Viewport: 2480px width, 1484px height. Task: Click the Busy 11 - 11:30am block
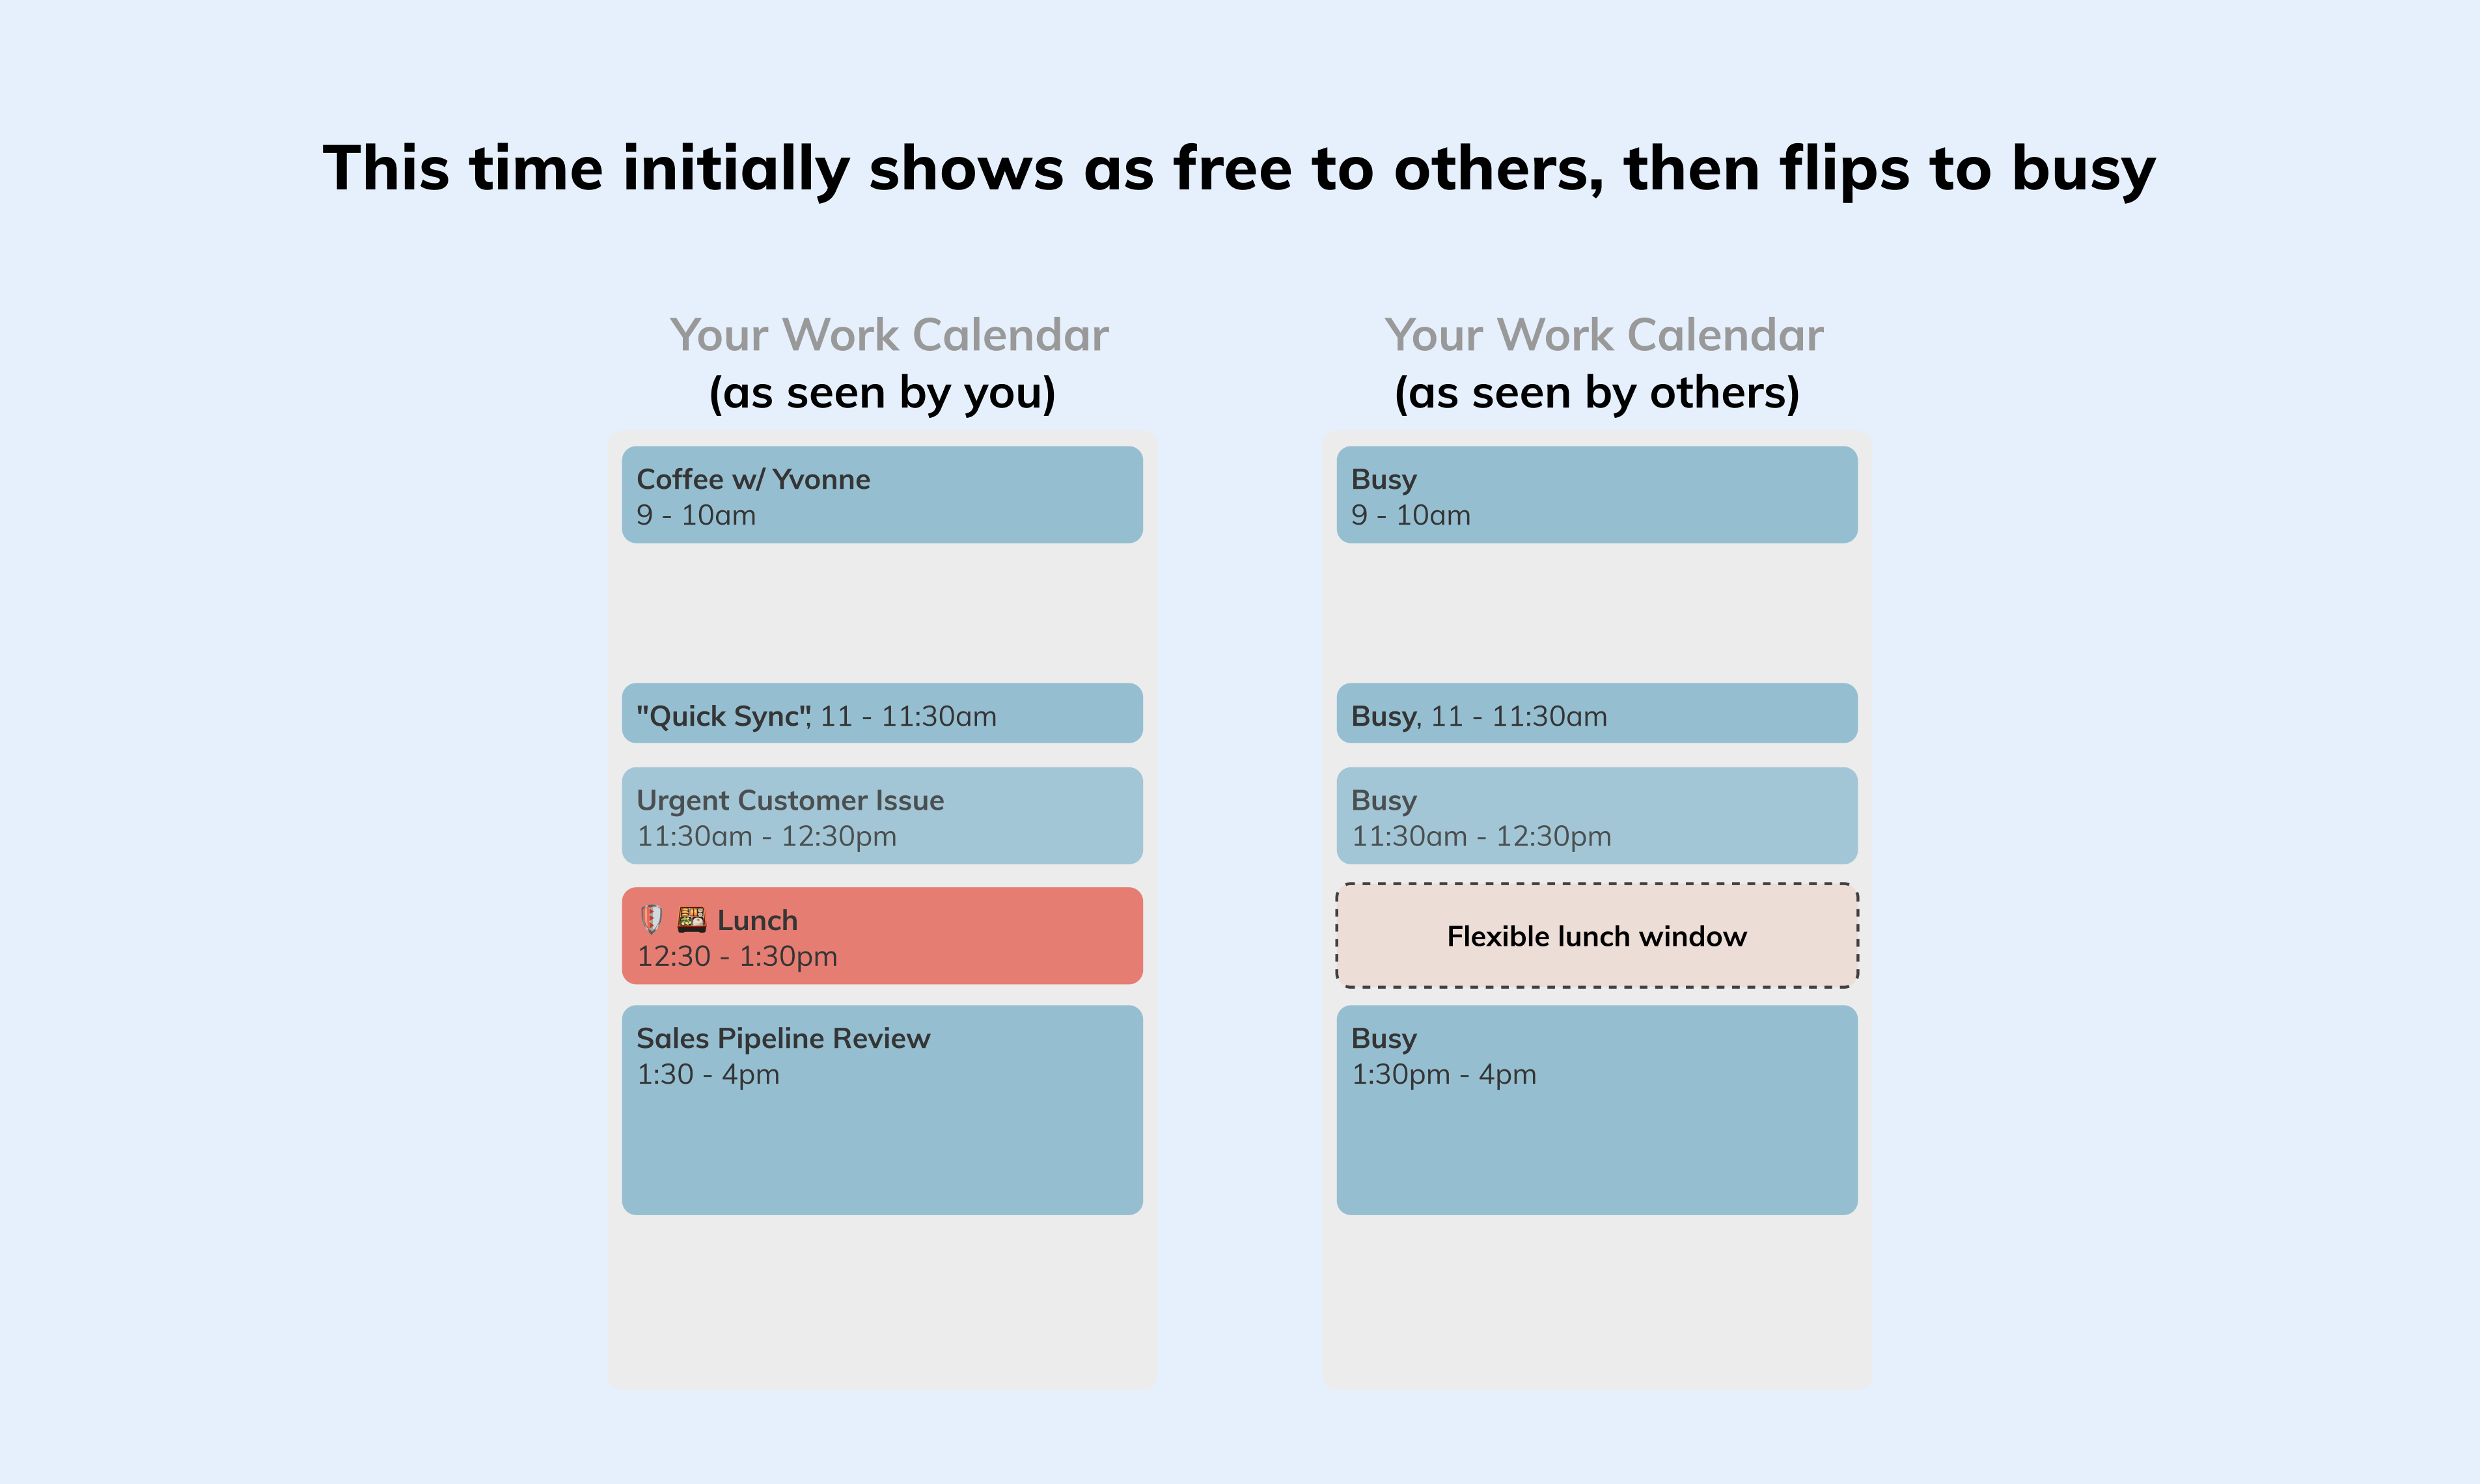click(x=1597, y=713)
